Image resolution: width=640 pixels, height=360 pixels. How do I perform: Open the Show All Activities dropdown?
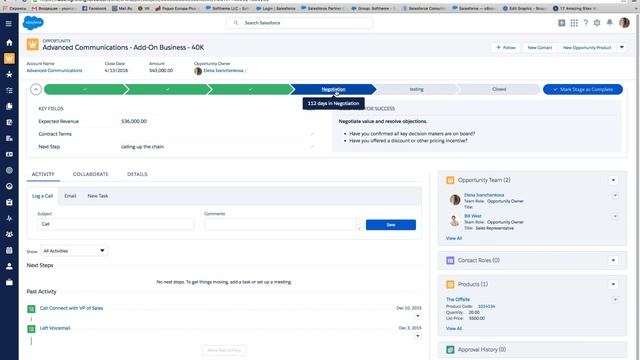click(x=74, y=251)
